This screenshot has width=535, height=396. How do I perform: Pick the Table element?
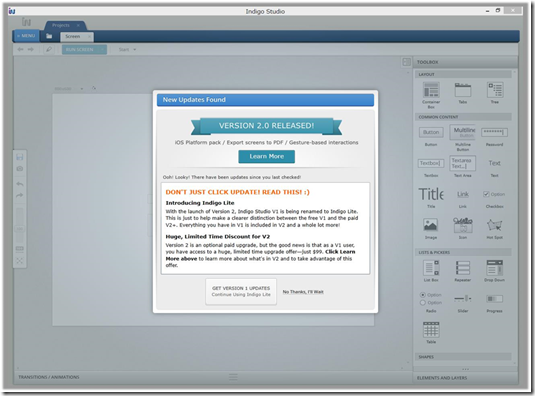click(431, 332)
